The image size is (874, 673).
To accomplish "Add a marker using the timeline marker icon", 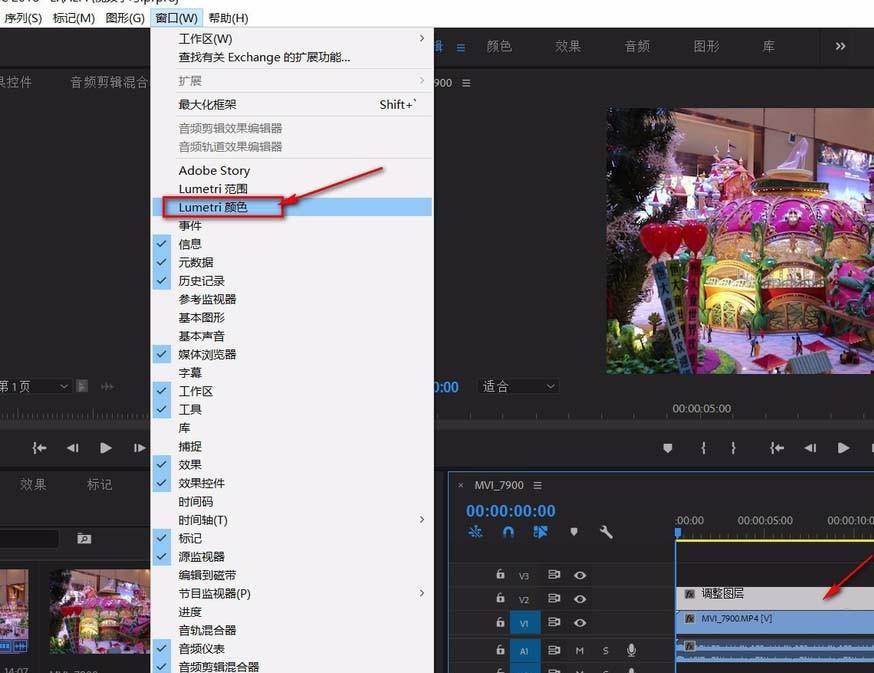I will [x=574, y=532].
